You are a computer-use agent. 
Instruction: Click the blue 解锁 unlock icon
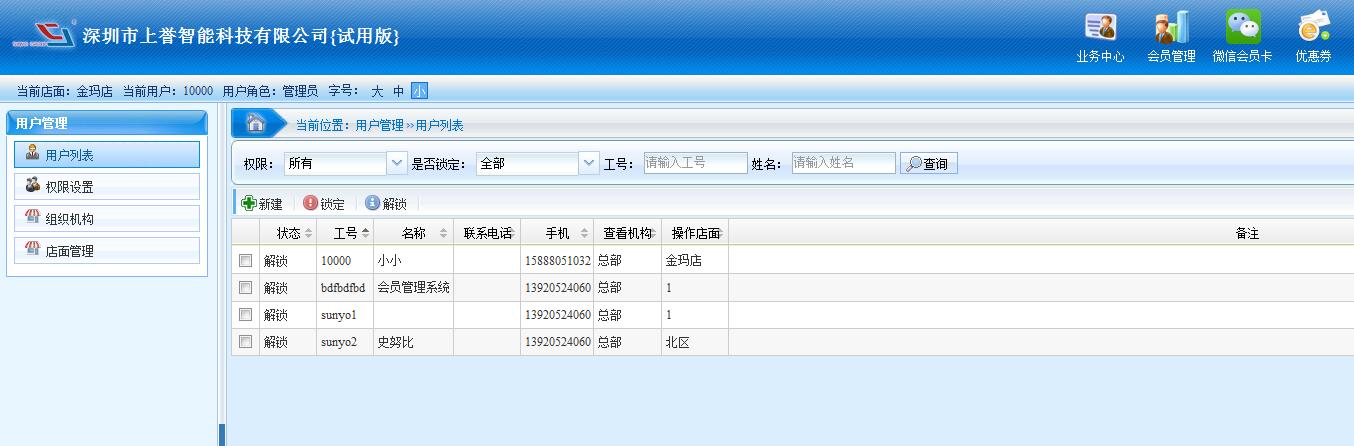[x=372, y=203]
